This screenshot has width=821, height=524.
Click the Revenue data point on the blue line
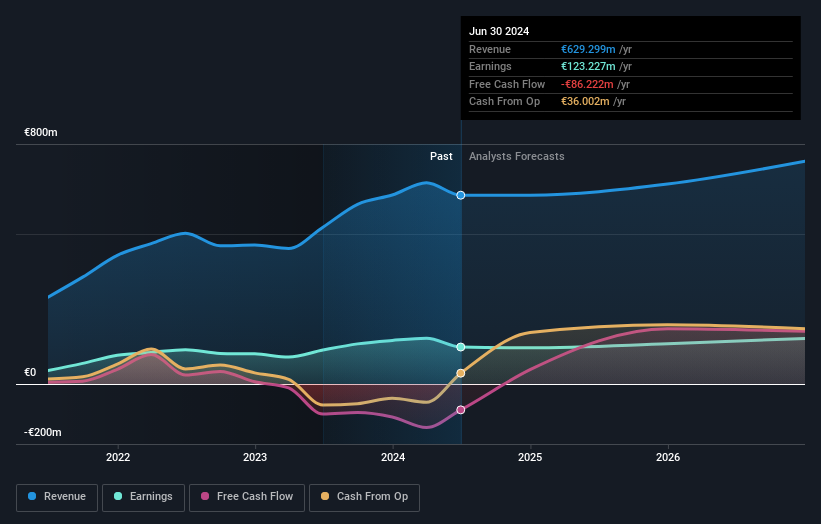(x=461, y=195)
